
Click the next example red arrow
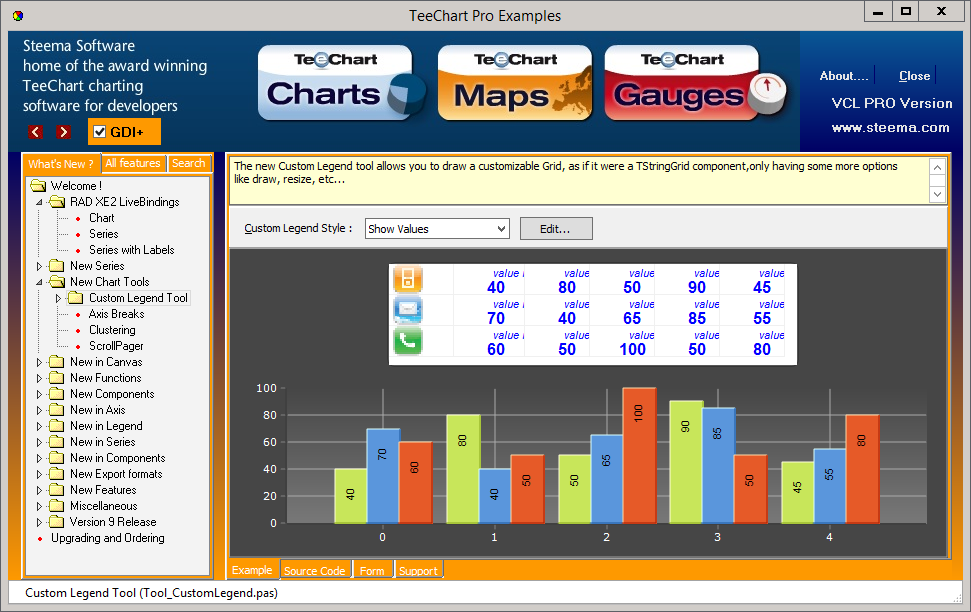63,132
